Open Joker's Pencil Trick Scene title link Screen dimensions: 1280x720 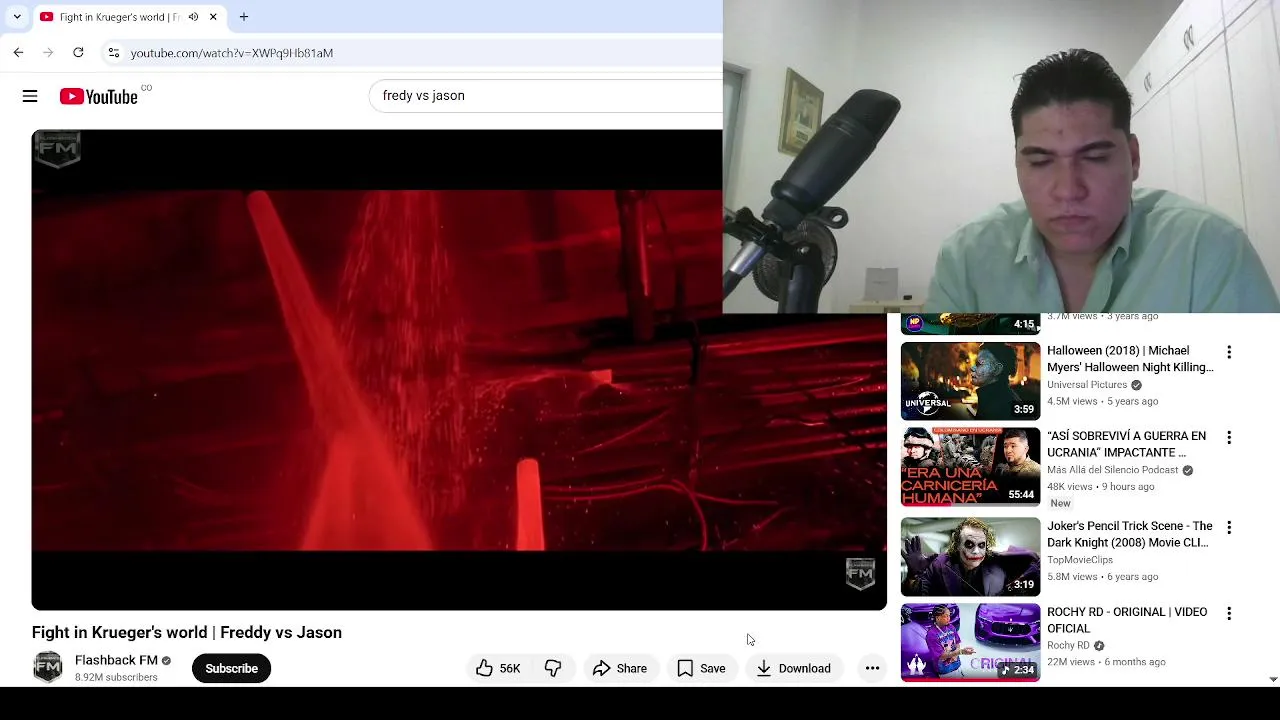pyautogui.click(x=1130, y=534)
